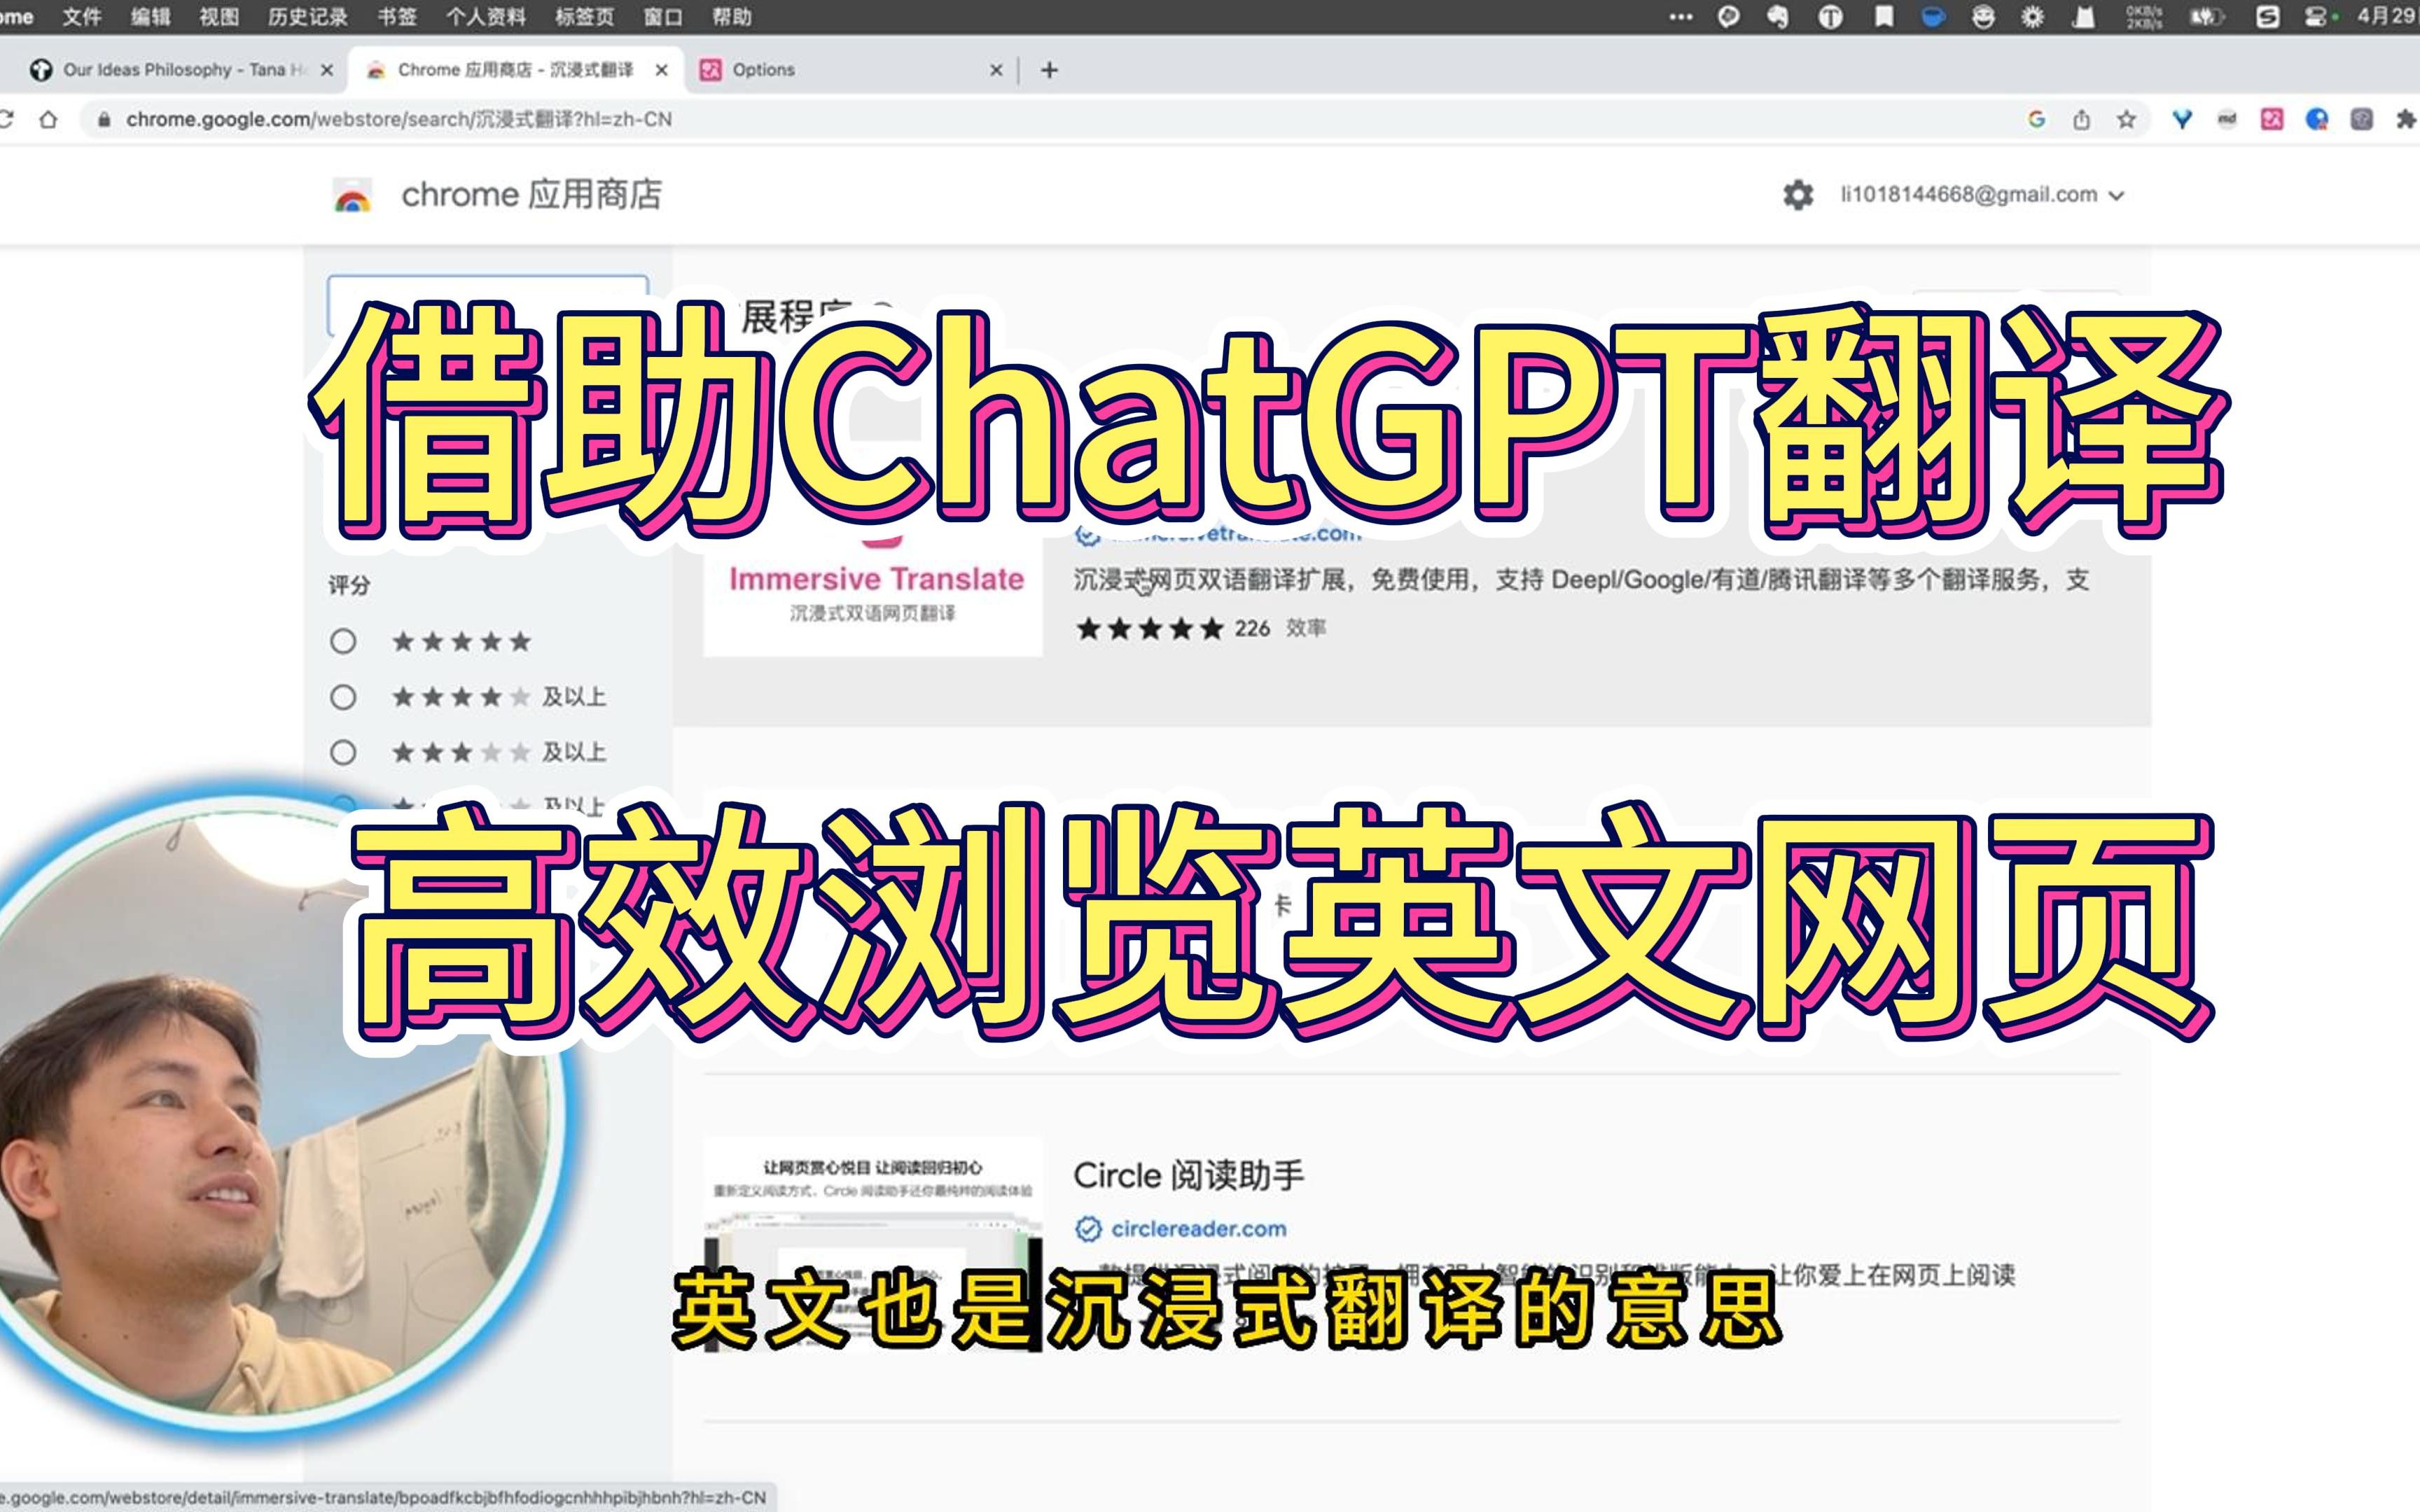Click the Google translate icon in address bar
This screenshot has width=2420, height=1512.
point(2036,120)
